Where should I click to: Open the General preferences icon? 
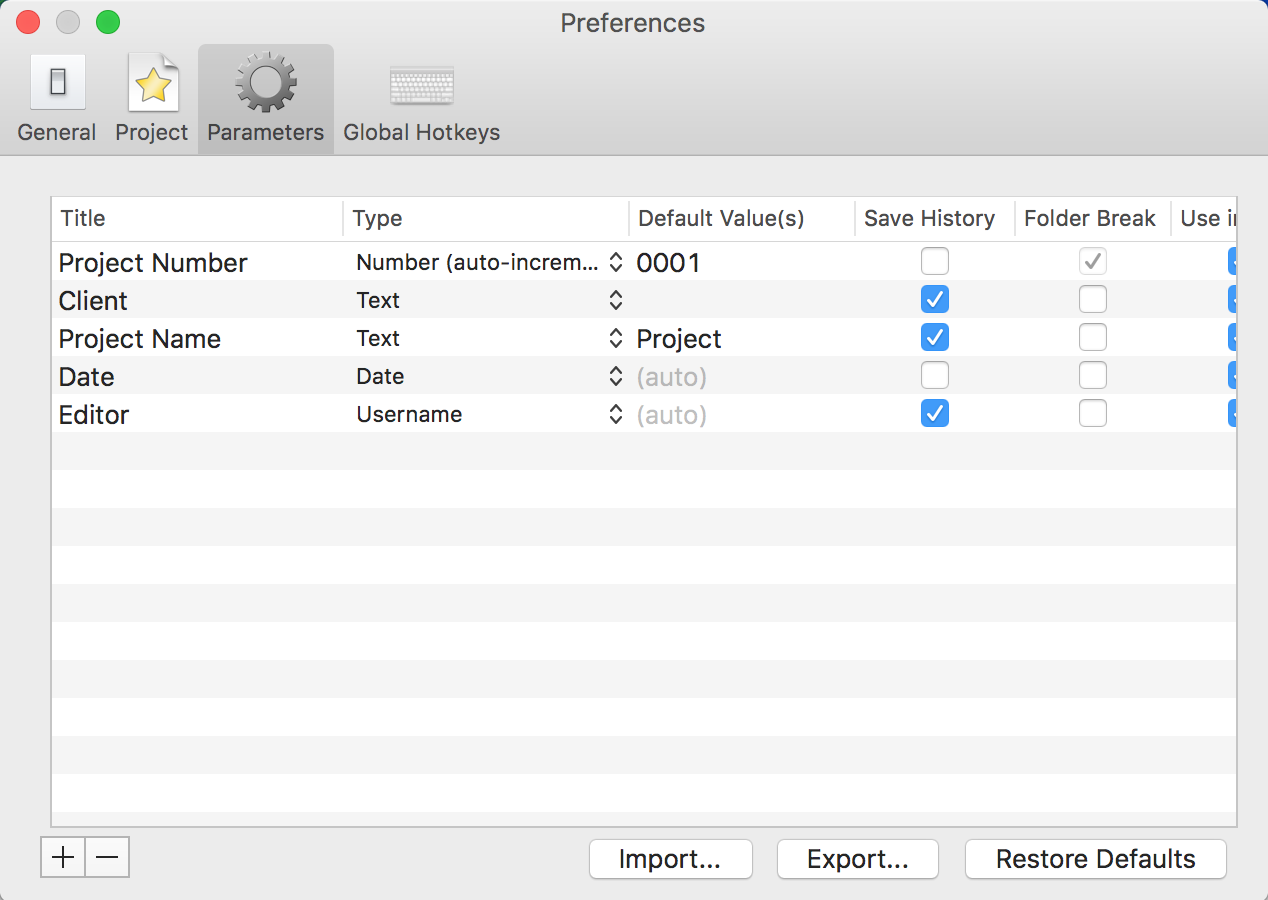(57, 83)
